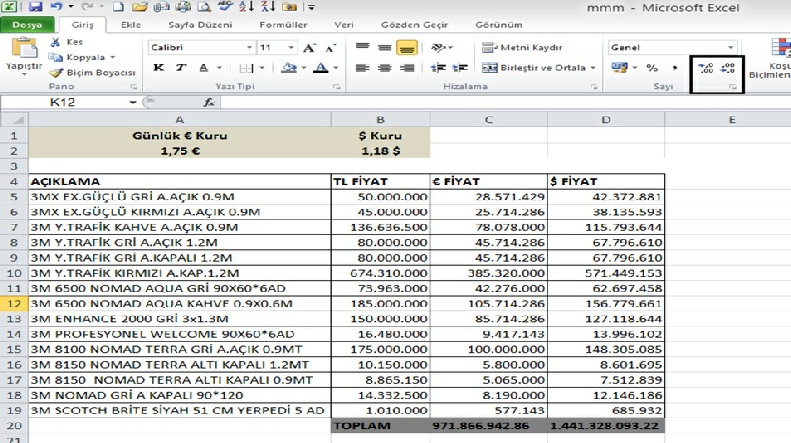Image resolution: width=791 pixels, height=443 pixels.
Task: Cut selection with Kes
Action: 67,42
